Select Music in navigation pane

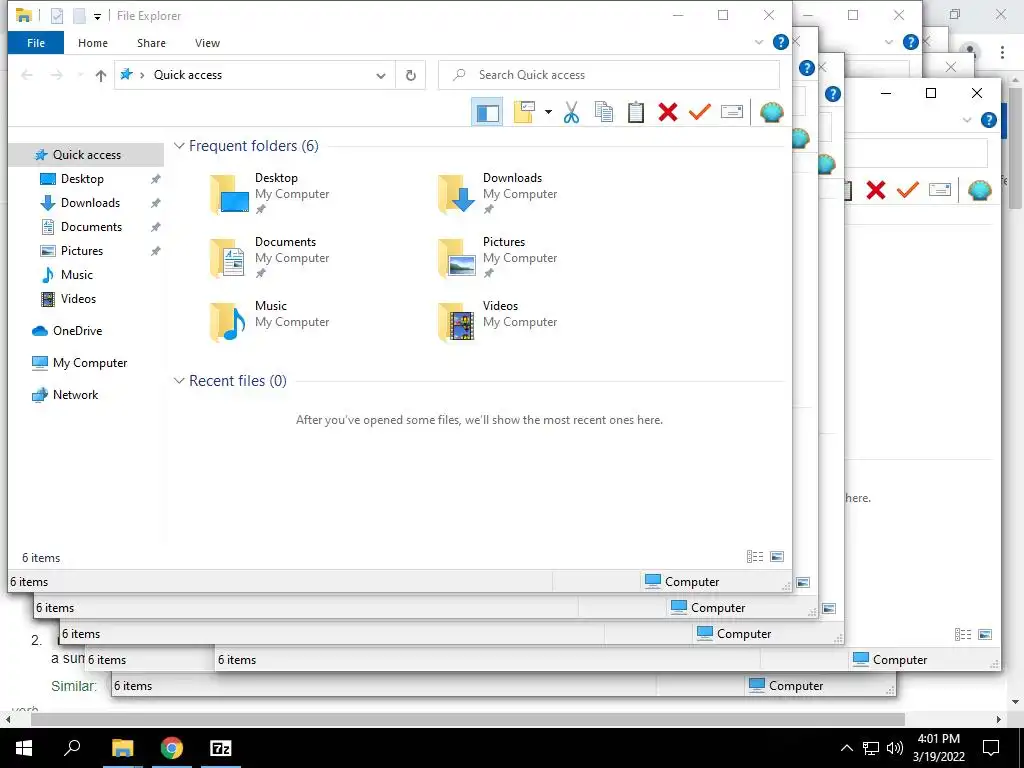(x=76, y=275)
